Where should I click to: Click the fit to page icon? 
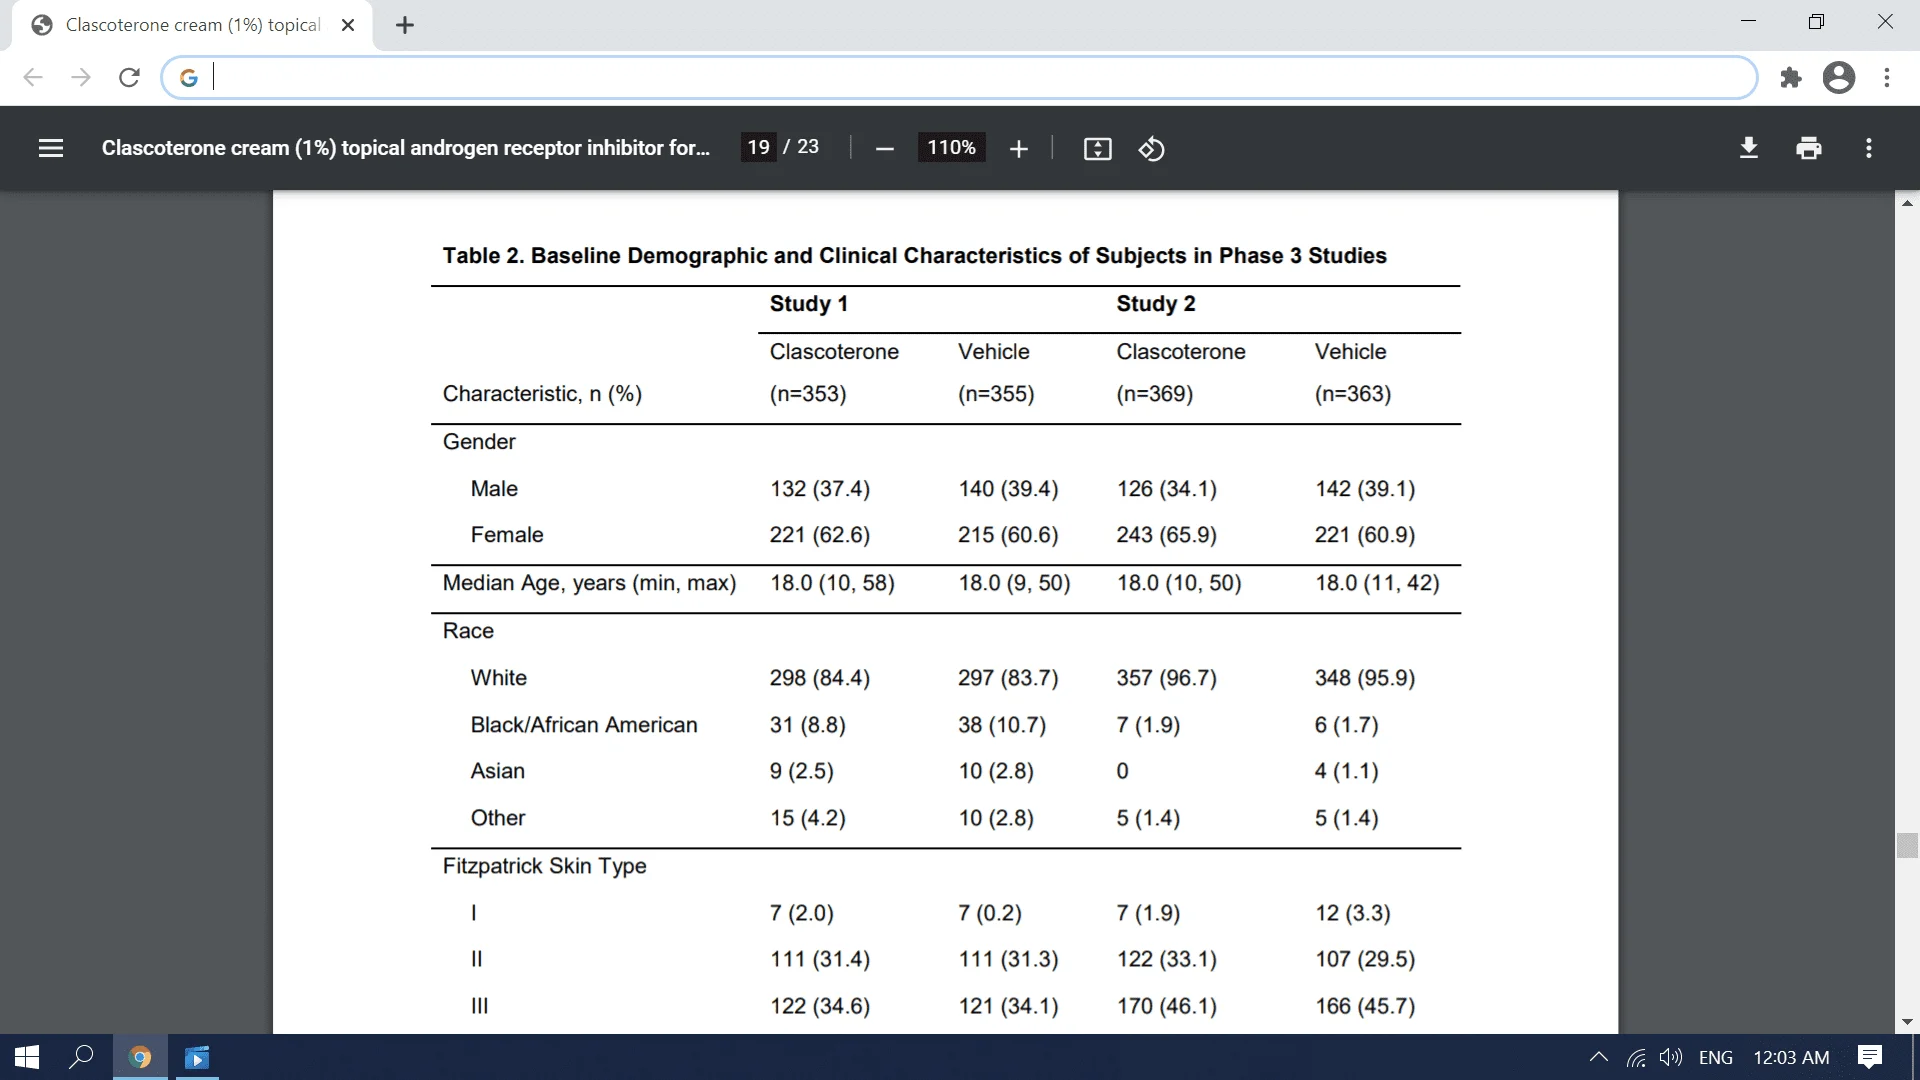[1097, 149]
